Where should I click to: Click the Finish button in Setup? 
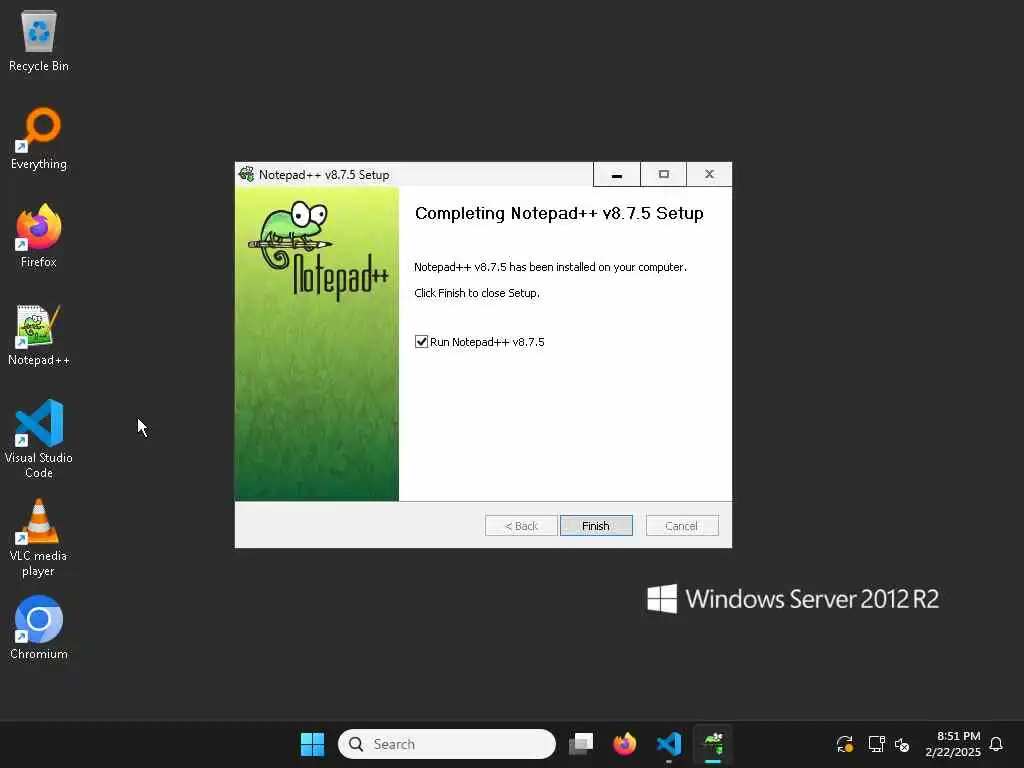(x=596, y=526)
